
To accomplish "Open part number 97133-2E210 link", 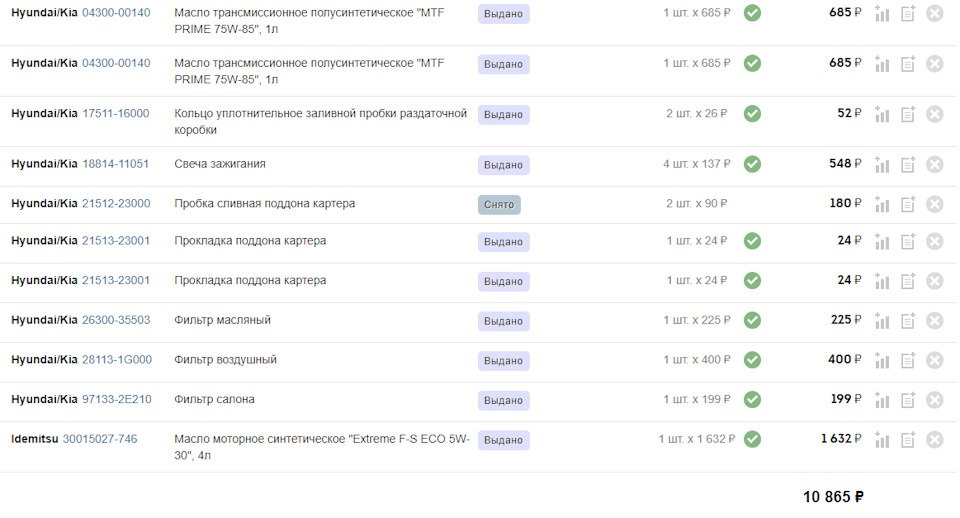I will pyautogui.click(x=117, y=400).
